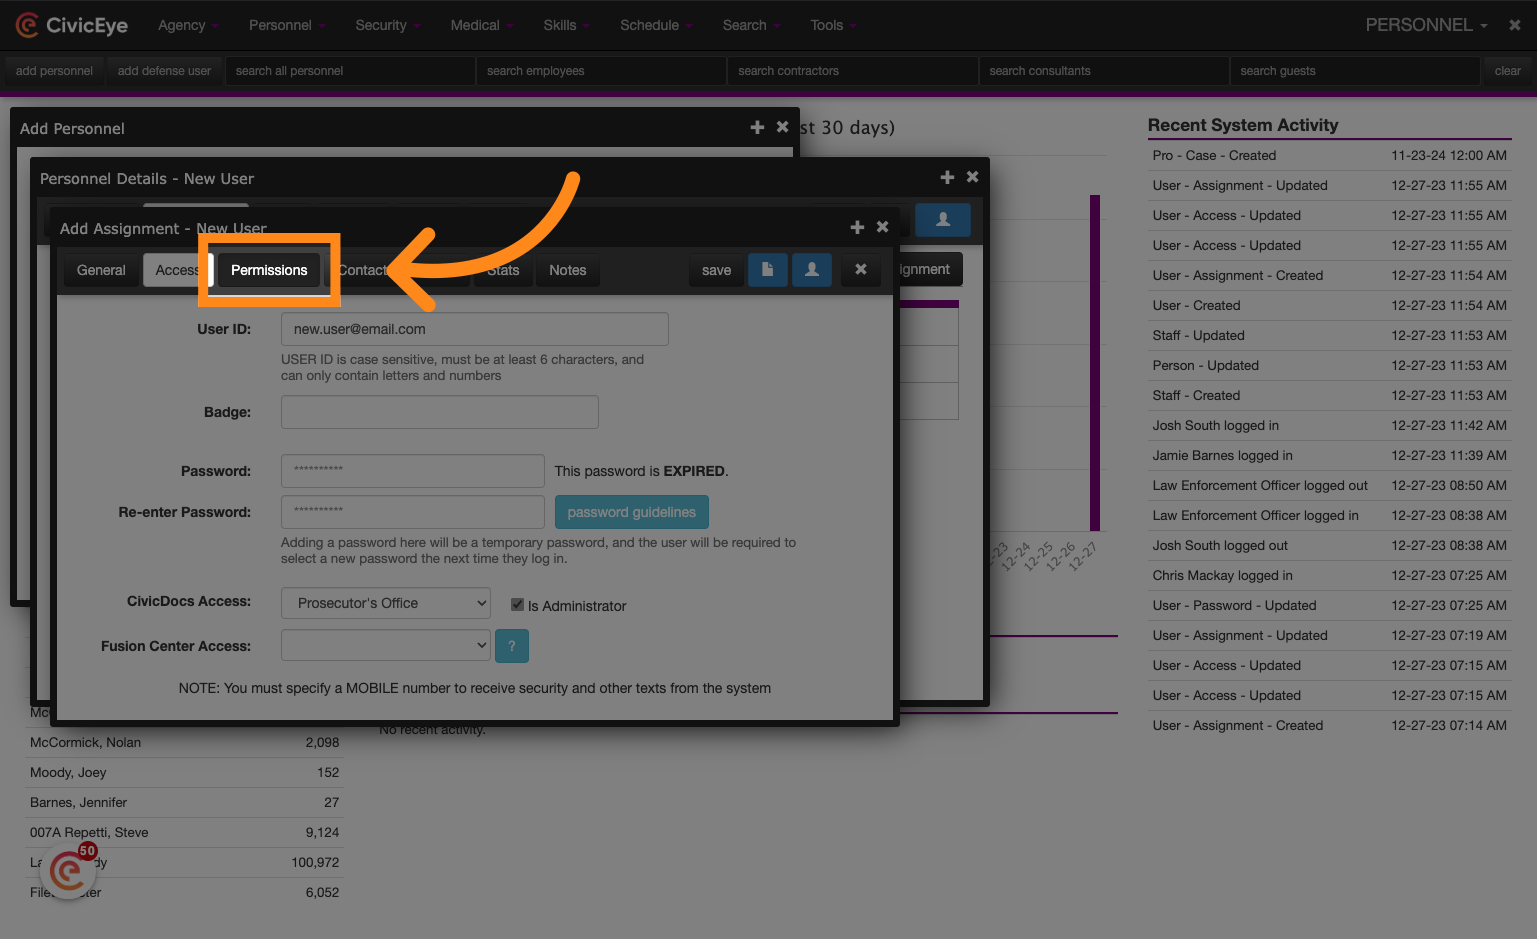The image size is (1537, 939).
Task: Click the 'McCormick, Nolan' row
Action: 184,742
